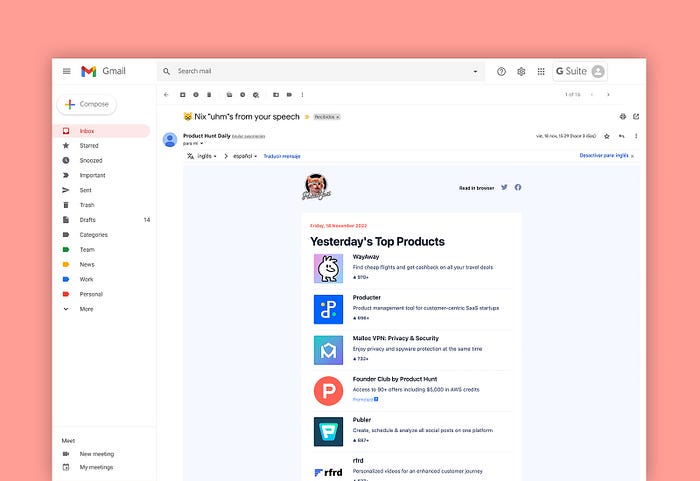
Task: Click the unsubscribe link beside sender name
Action: [x=249, y=136]
